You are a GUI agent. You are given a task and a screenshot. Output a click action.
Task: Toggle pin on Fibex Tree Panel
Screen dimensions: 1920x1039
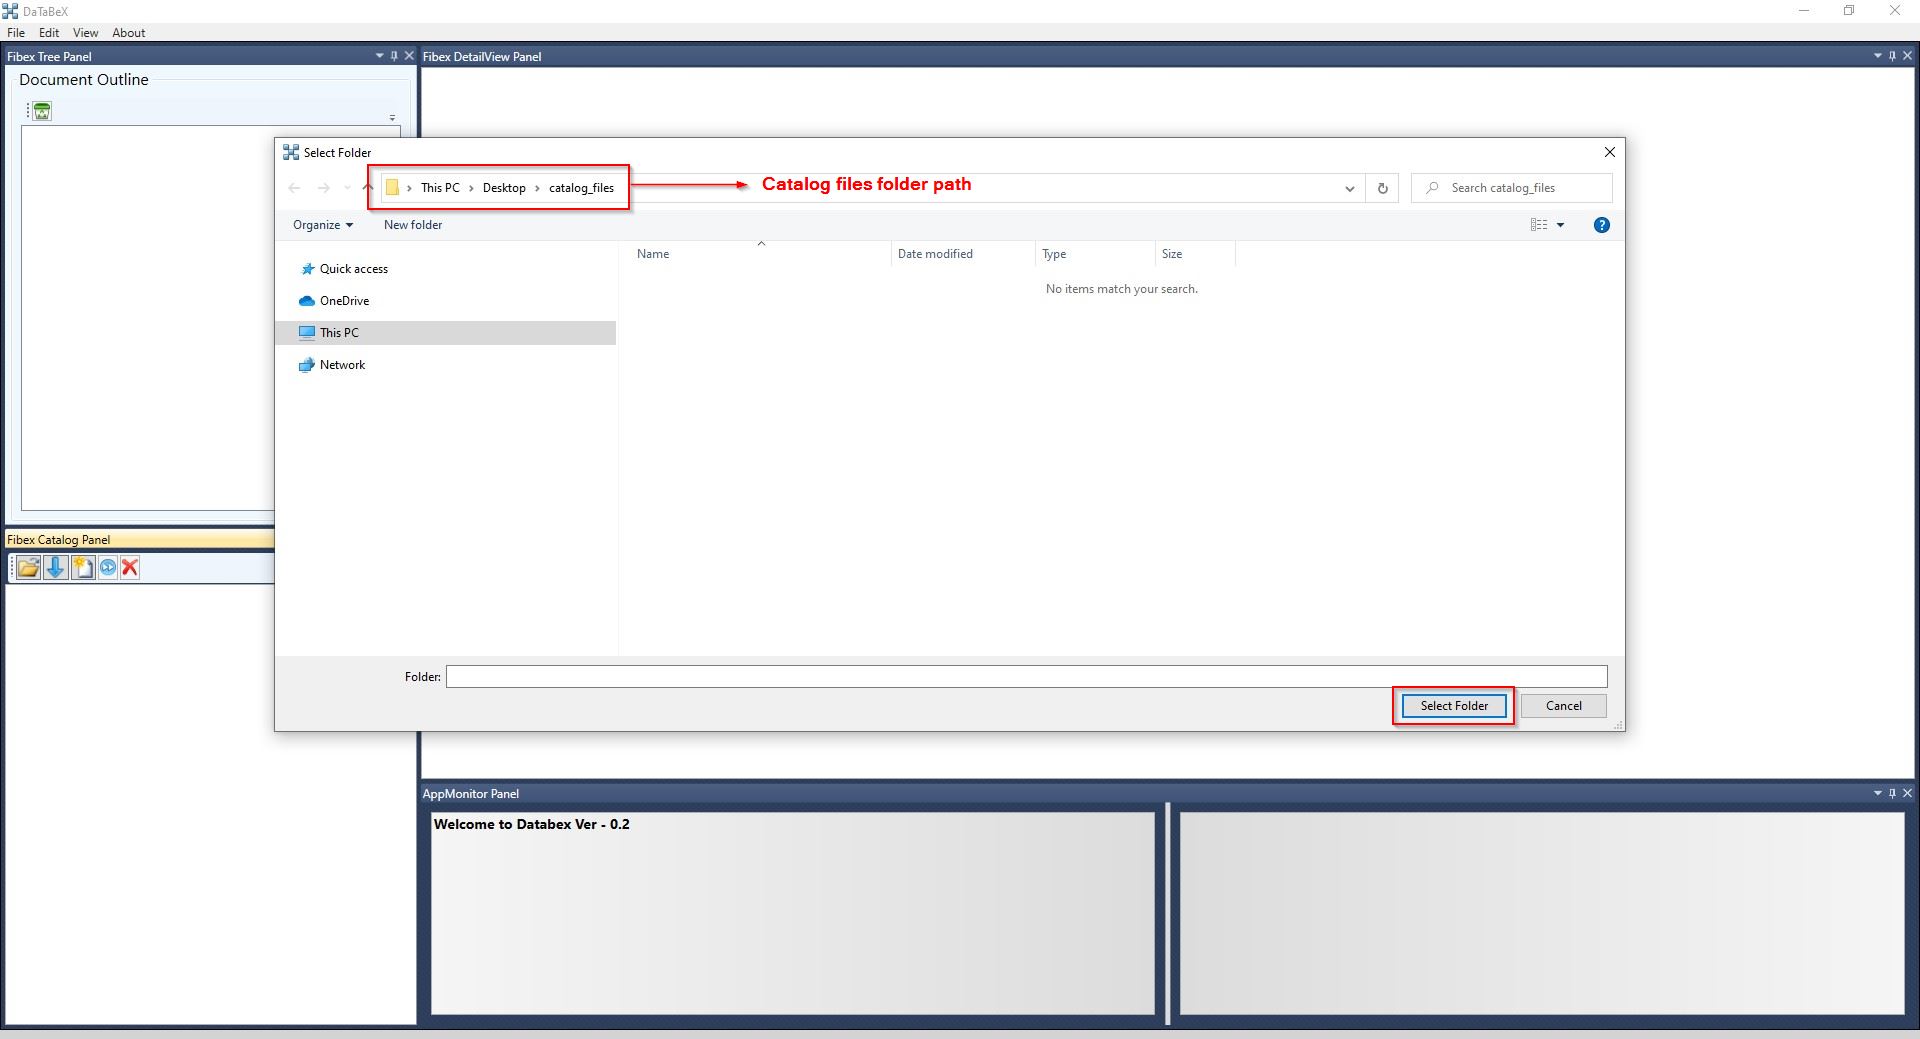click(x=394, y=56)
